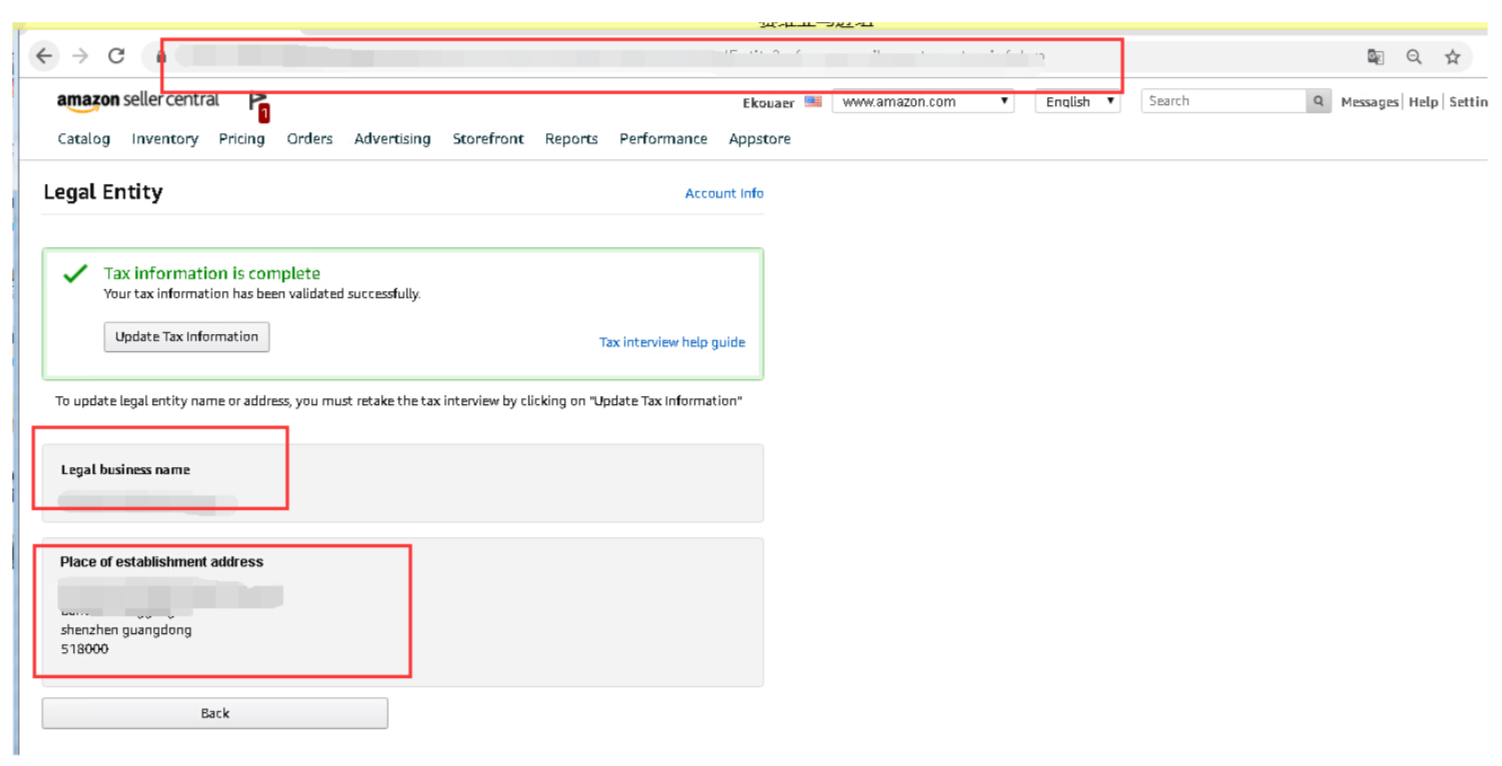Expand the English language dropdown

click(1077, 101)
